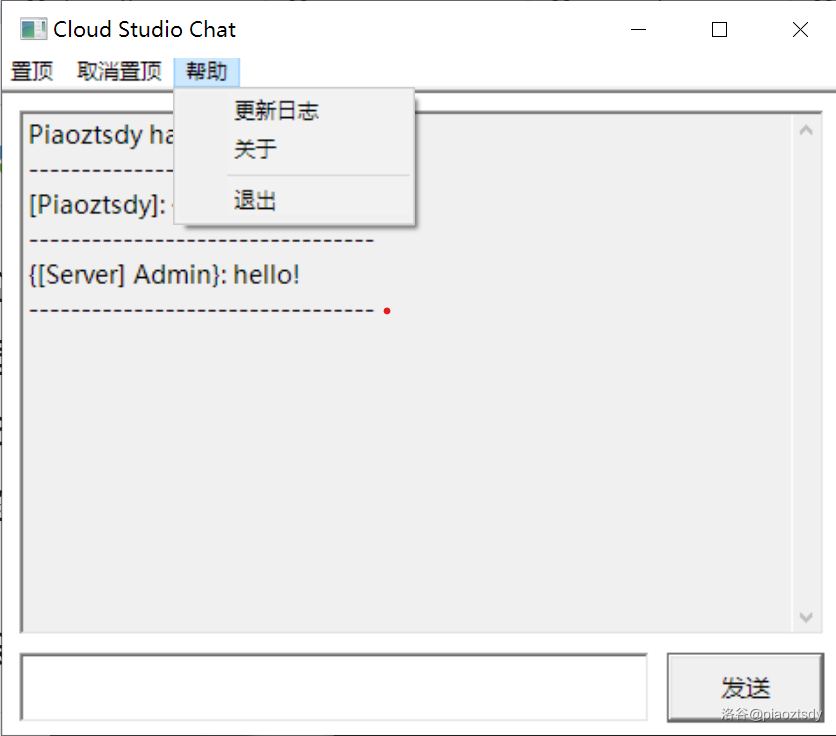Click the 置顶 menu item
Image resolution: width=836 pixels, height=736 pixels.
point(31,72)
